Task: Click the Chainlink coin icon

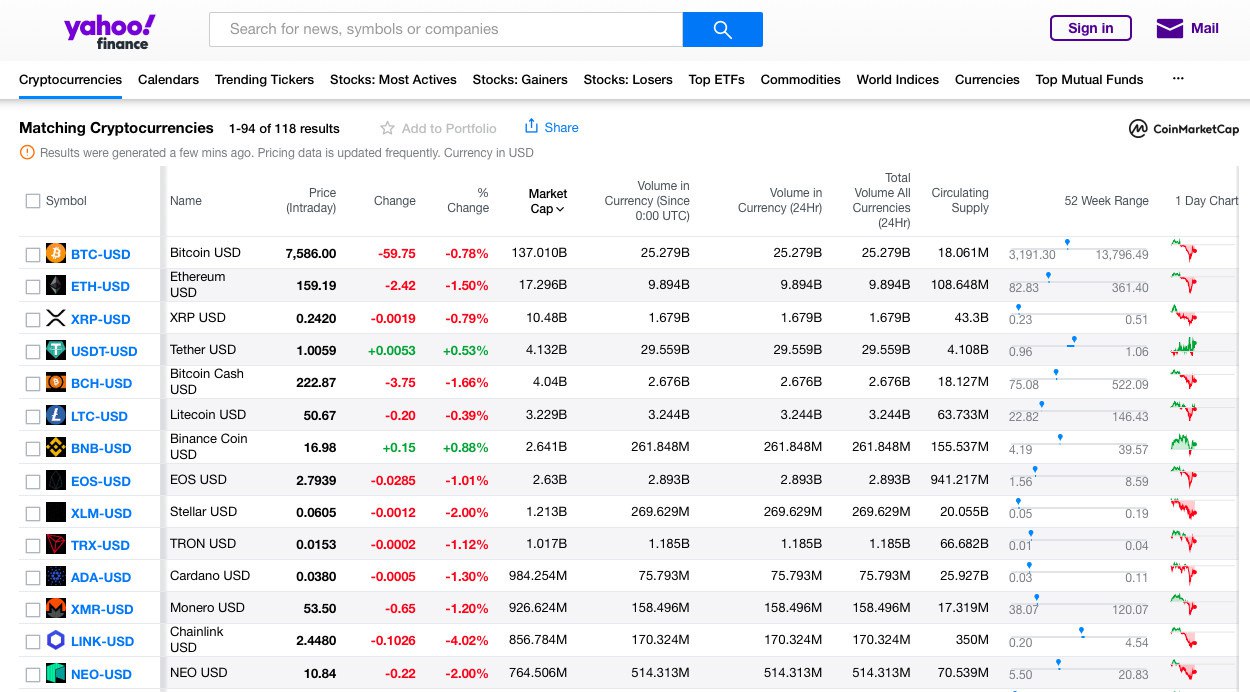Action: [56, 641]
